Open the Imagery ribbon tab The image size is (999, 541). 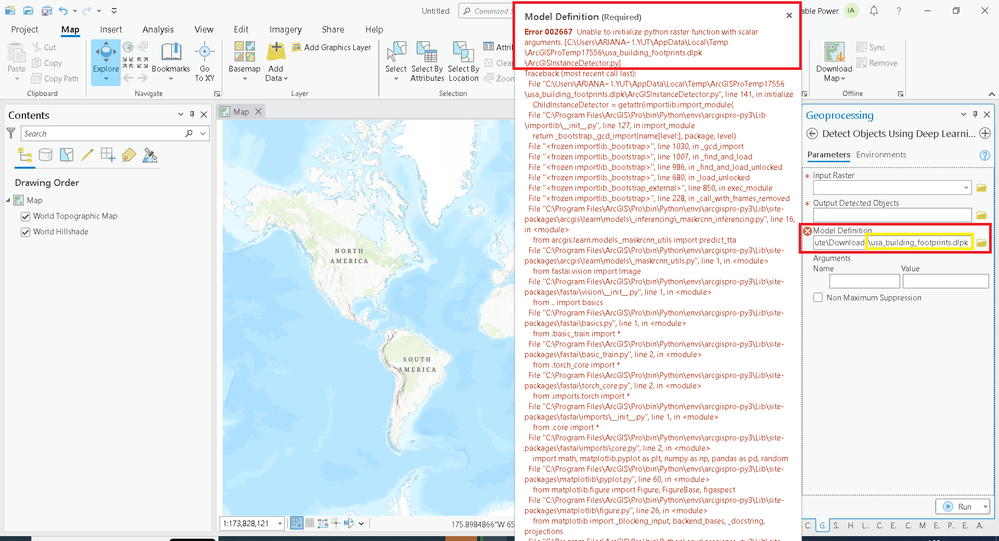click(285, 29)
